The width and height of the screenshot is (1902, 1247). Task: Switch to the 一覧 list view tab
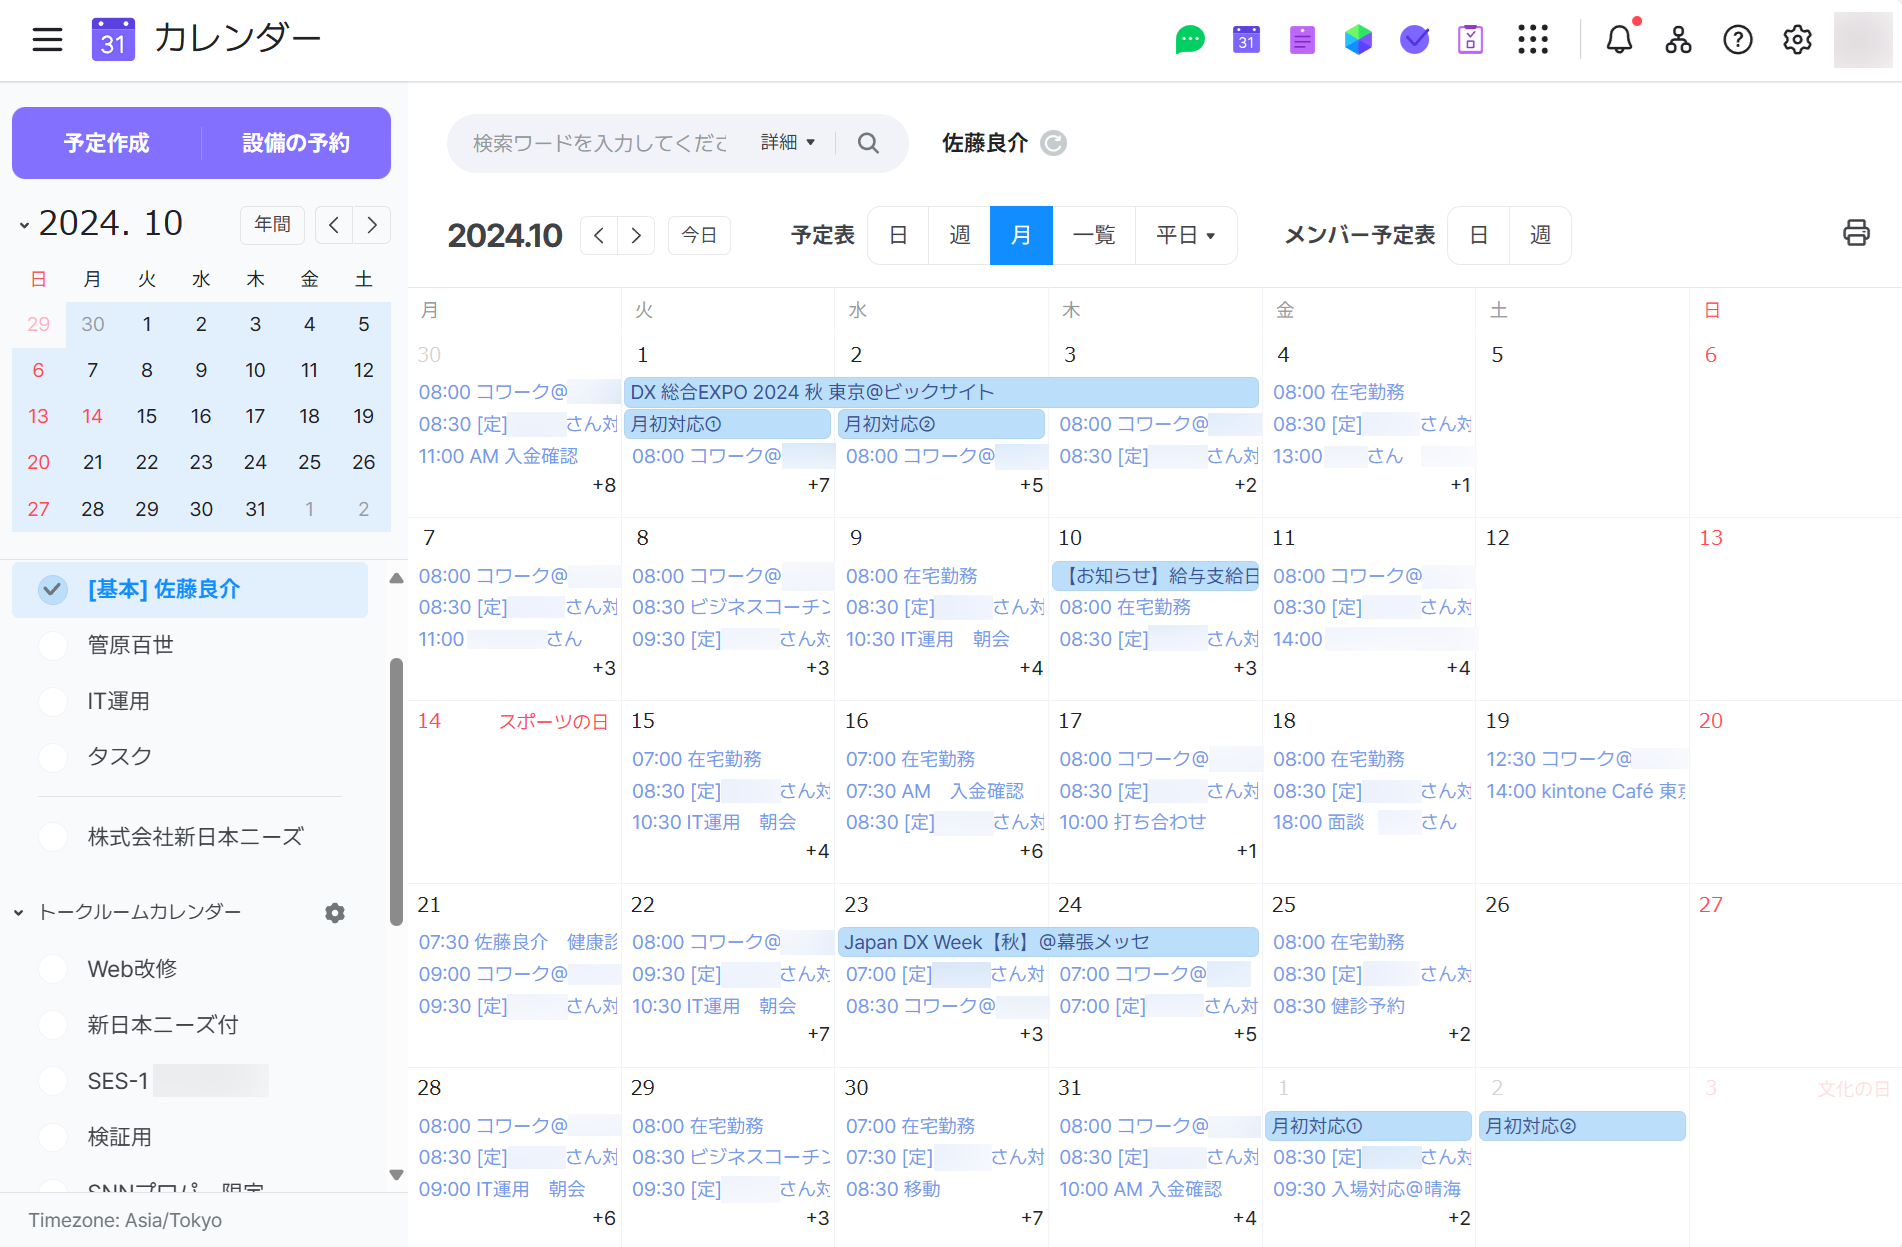1093,235
